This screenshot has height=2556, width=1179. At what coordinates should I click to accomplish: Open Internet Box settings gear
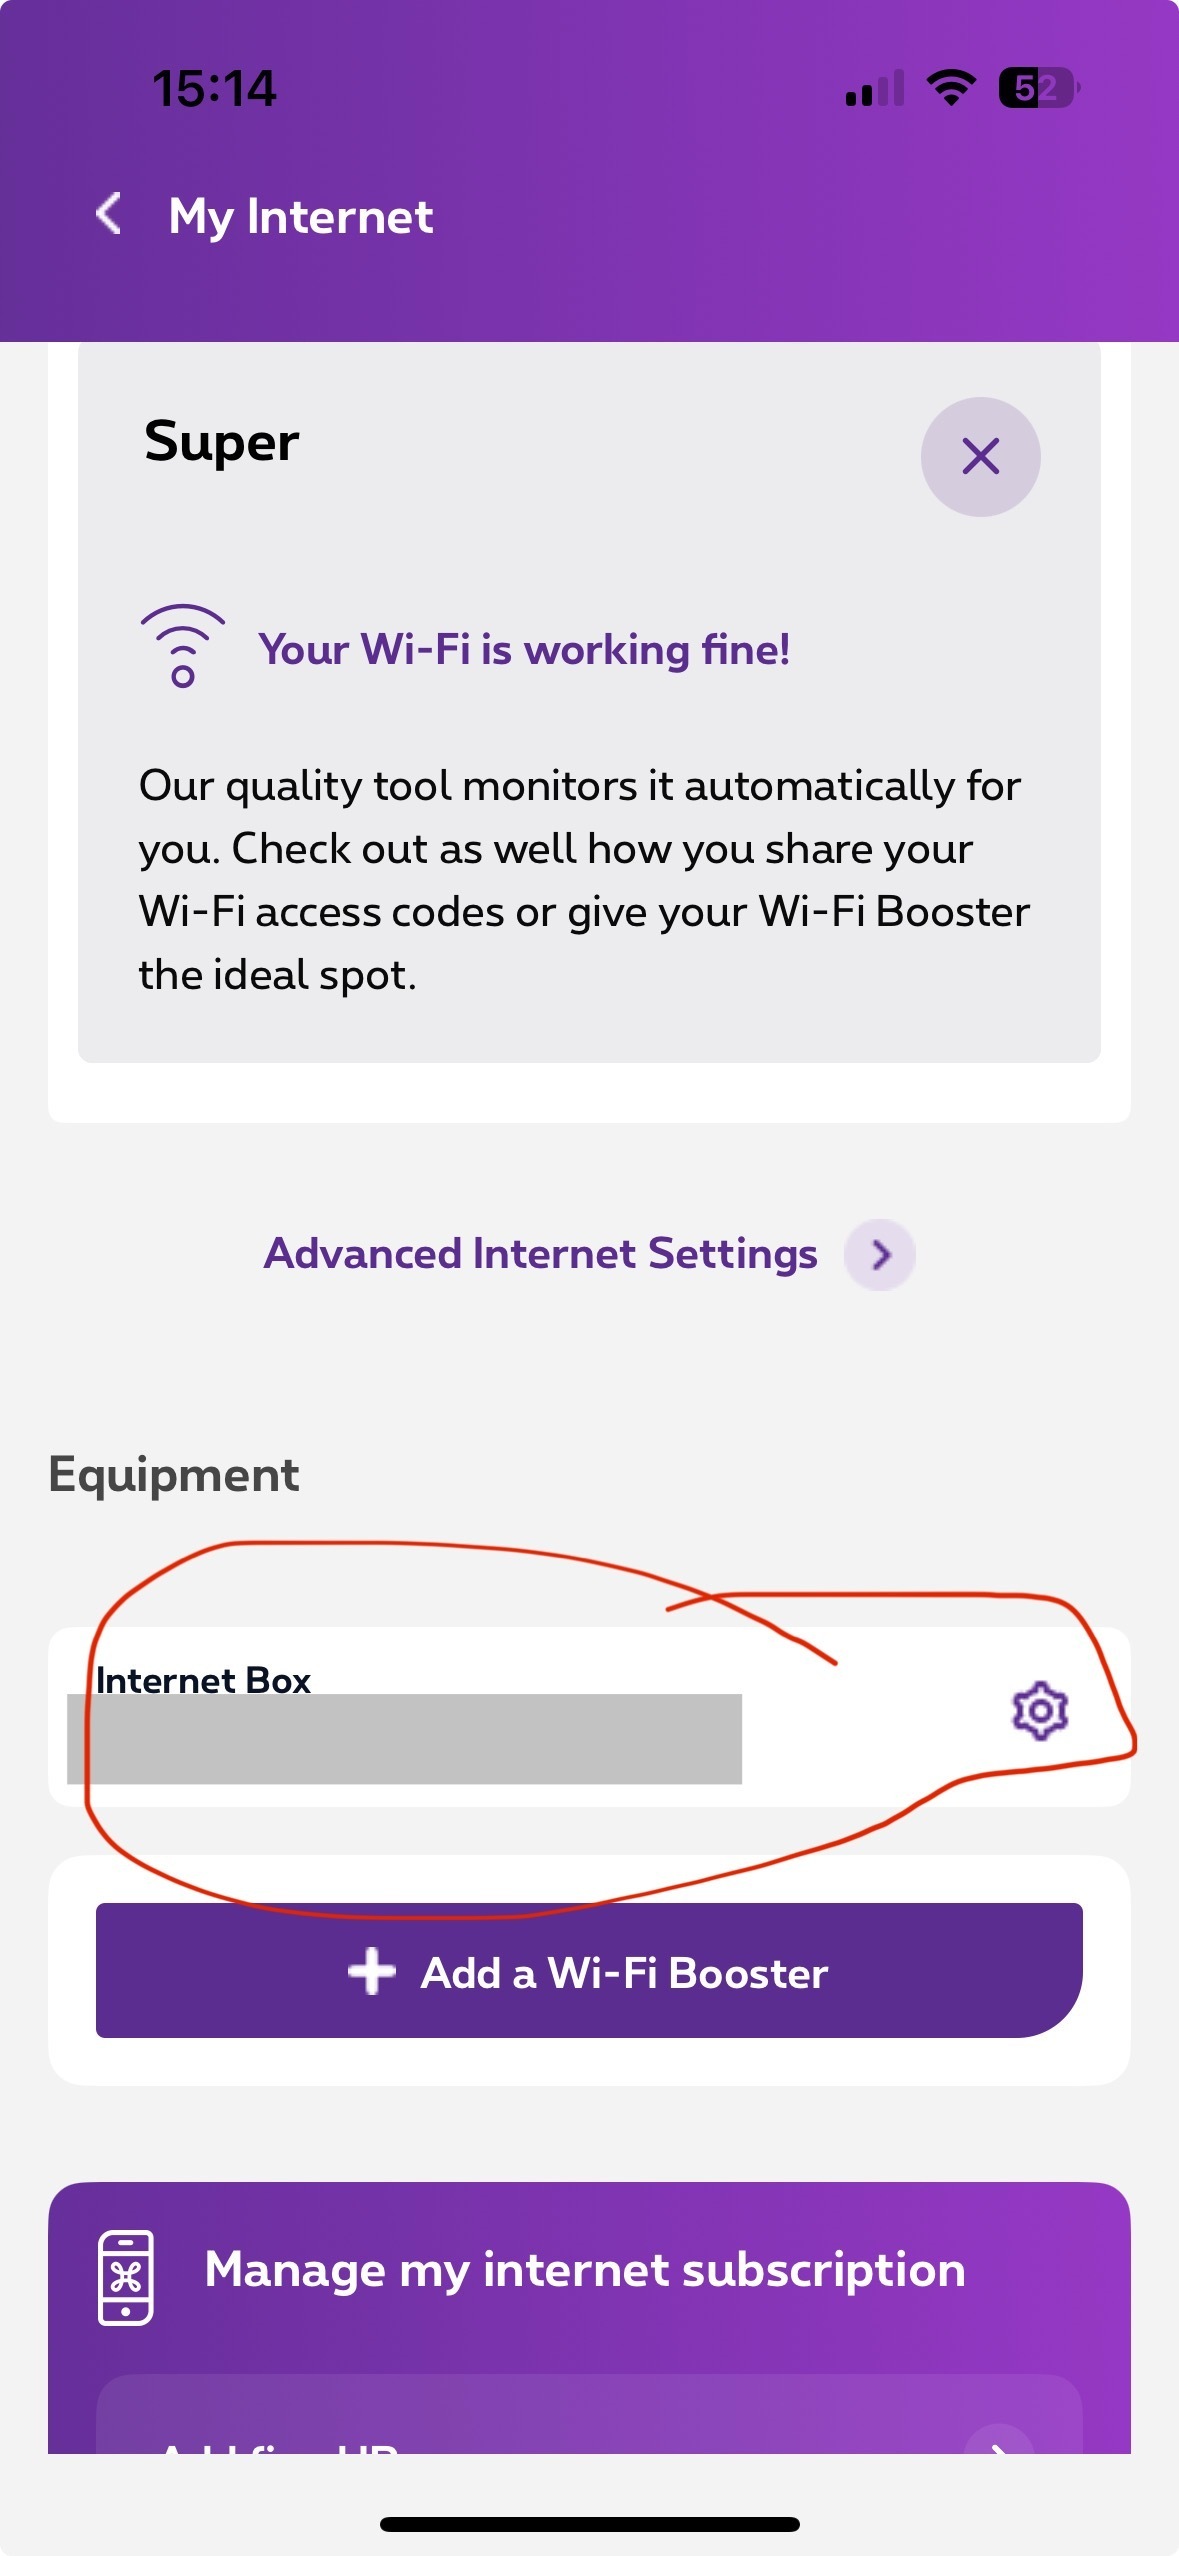[x=1040, y=1711]
